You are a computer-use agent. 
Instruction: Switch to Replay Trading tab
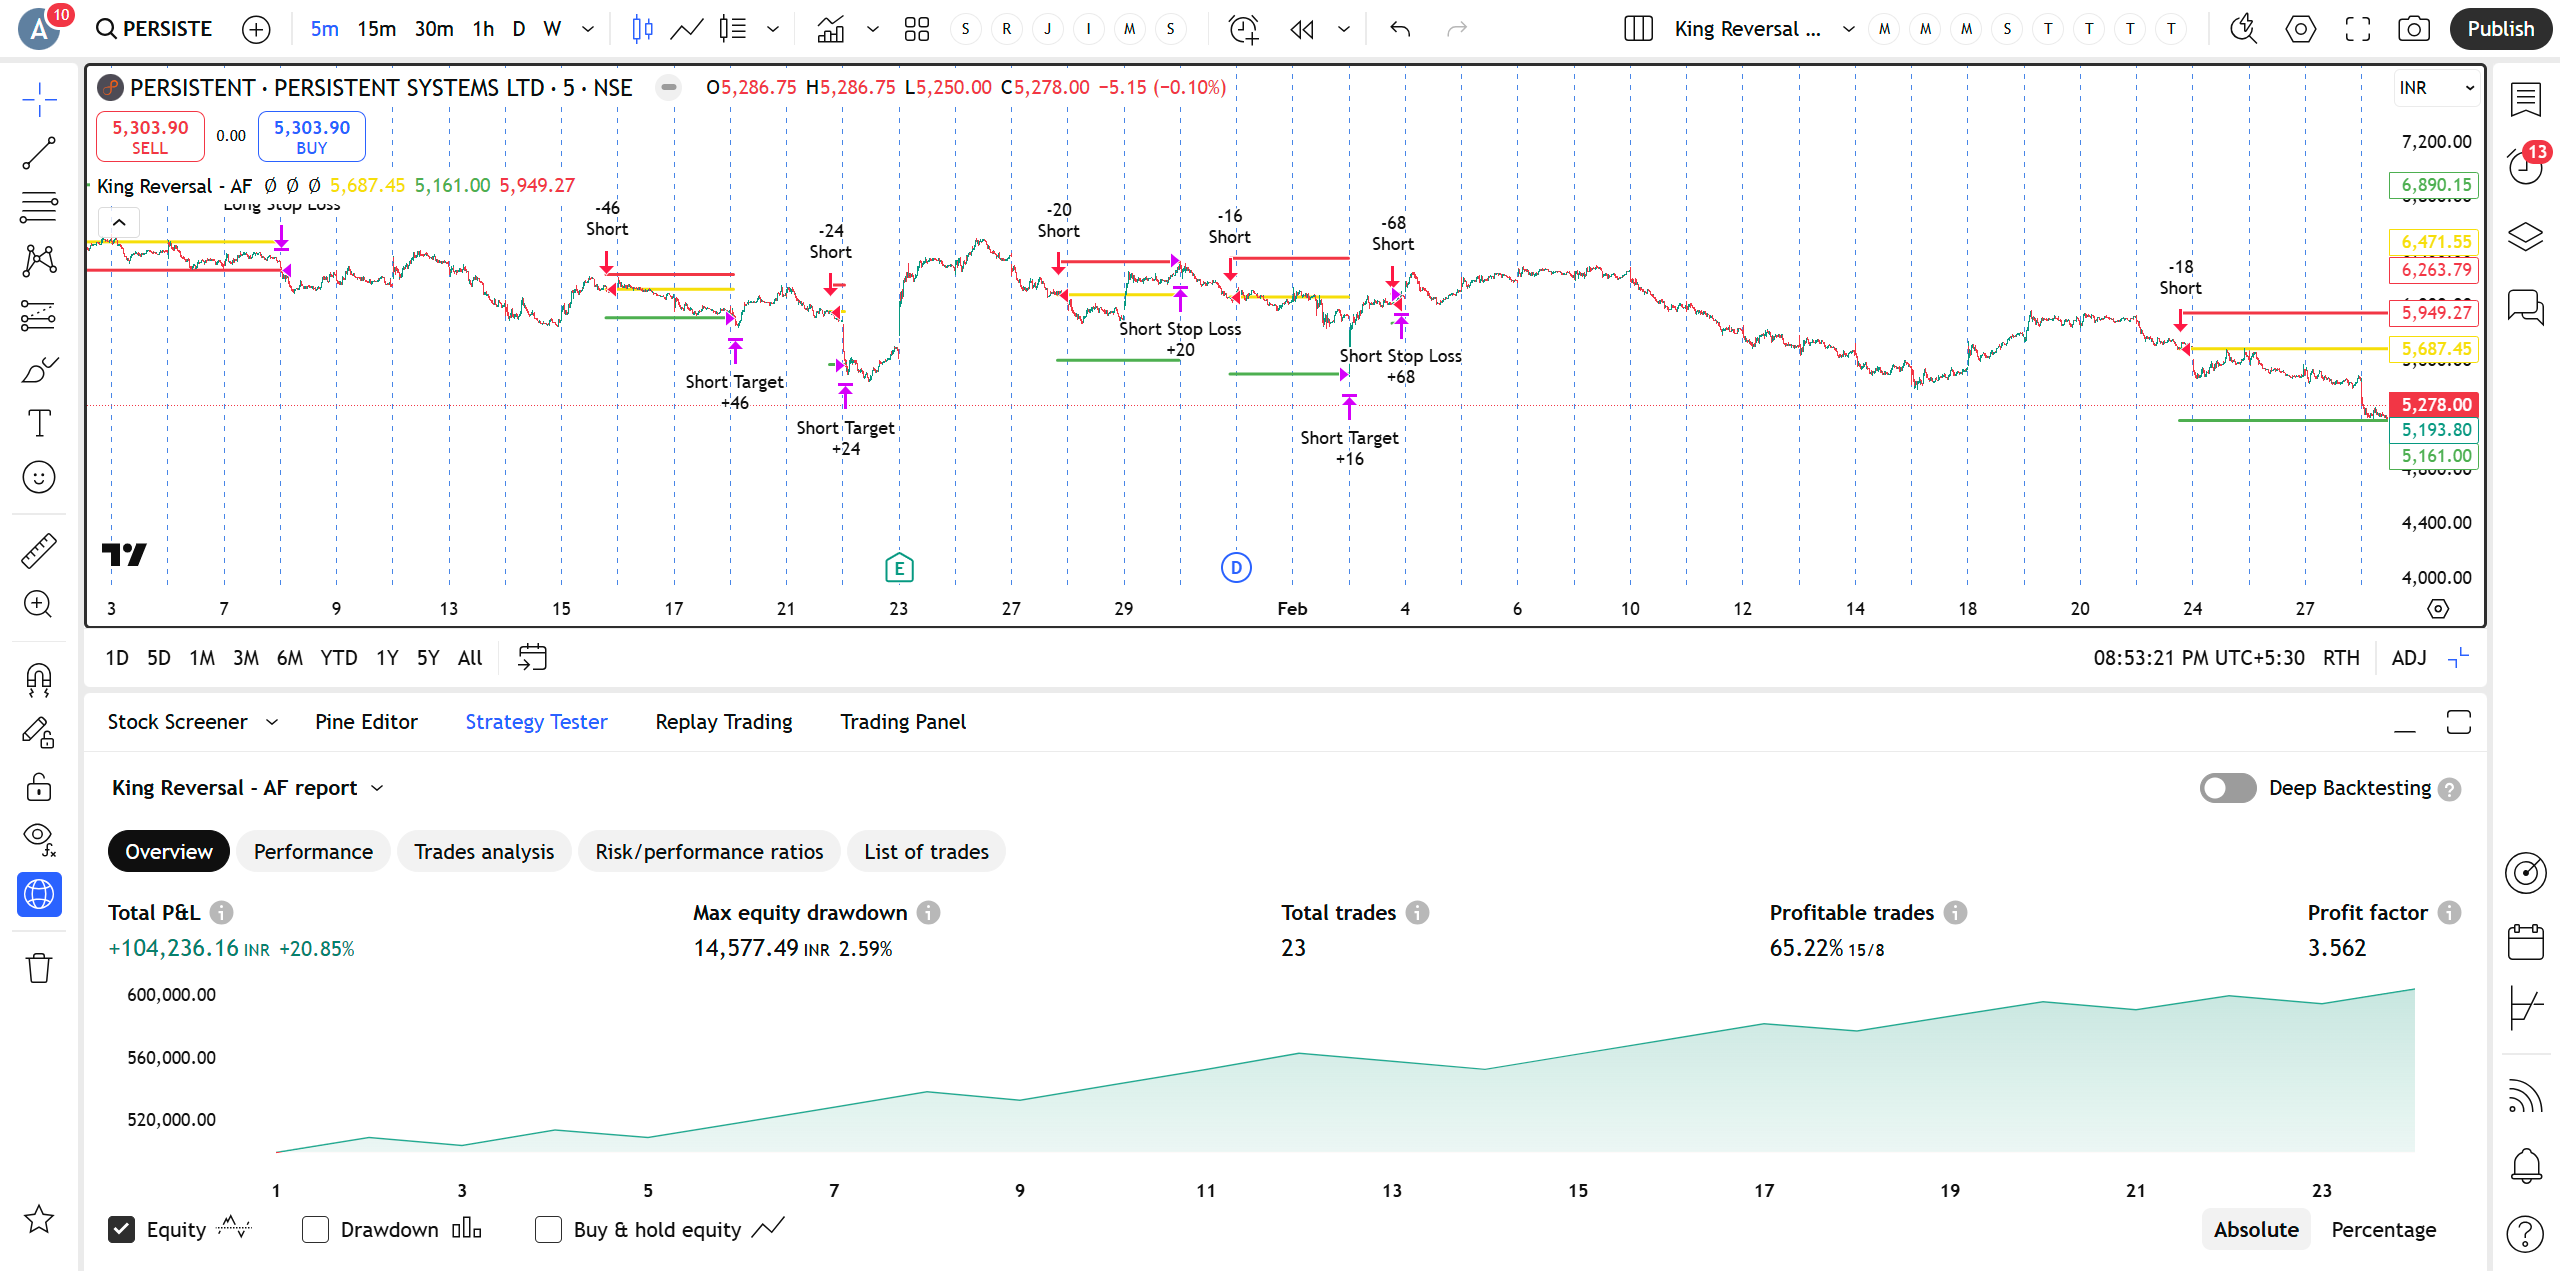coord(723,722)
